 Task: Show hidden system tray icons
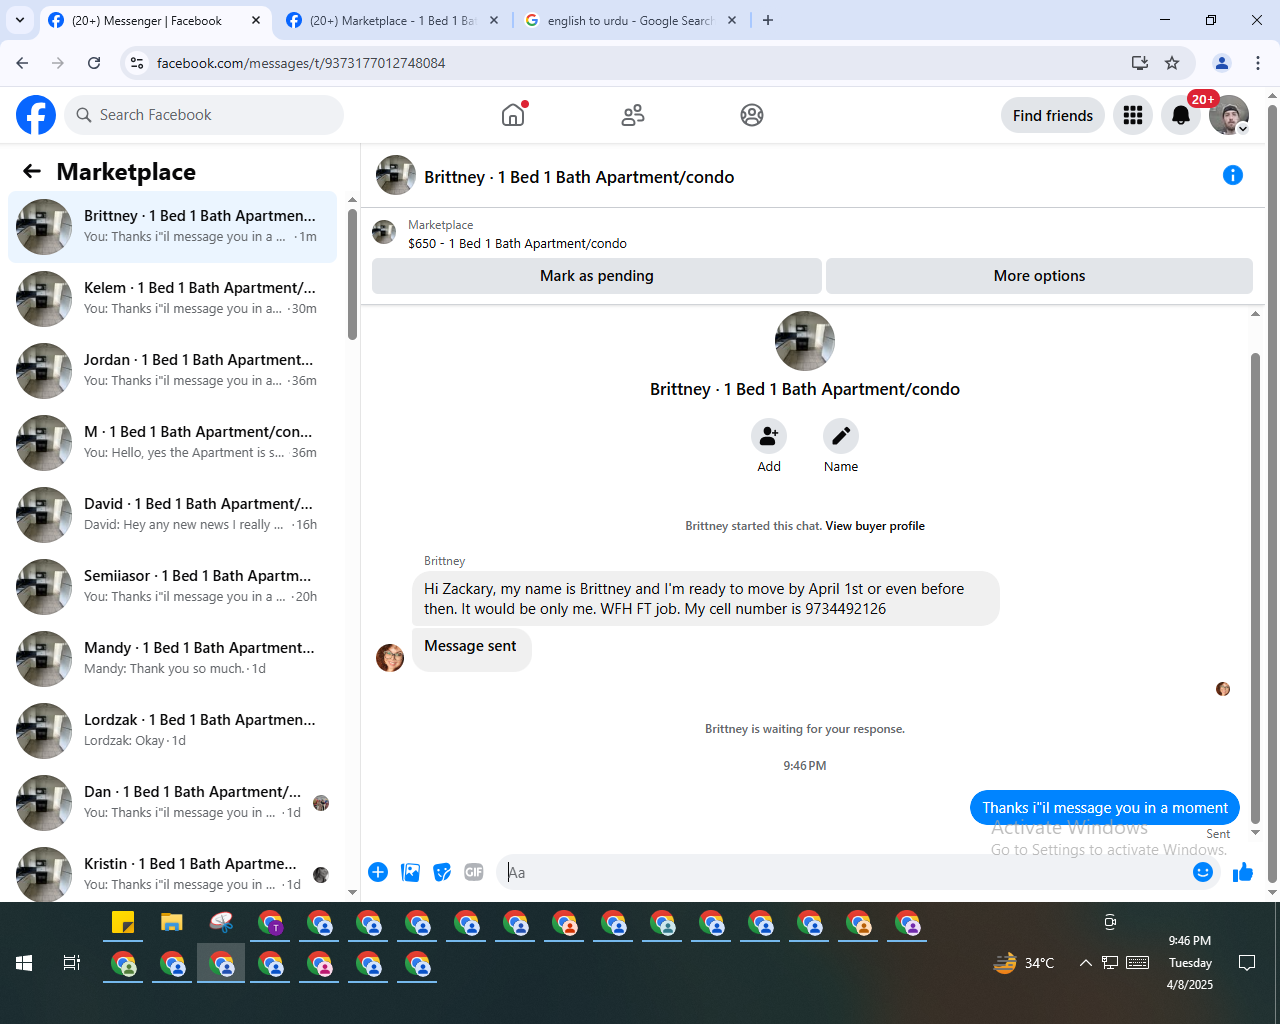[1086, 963]
